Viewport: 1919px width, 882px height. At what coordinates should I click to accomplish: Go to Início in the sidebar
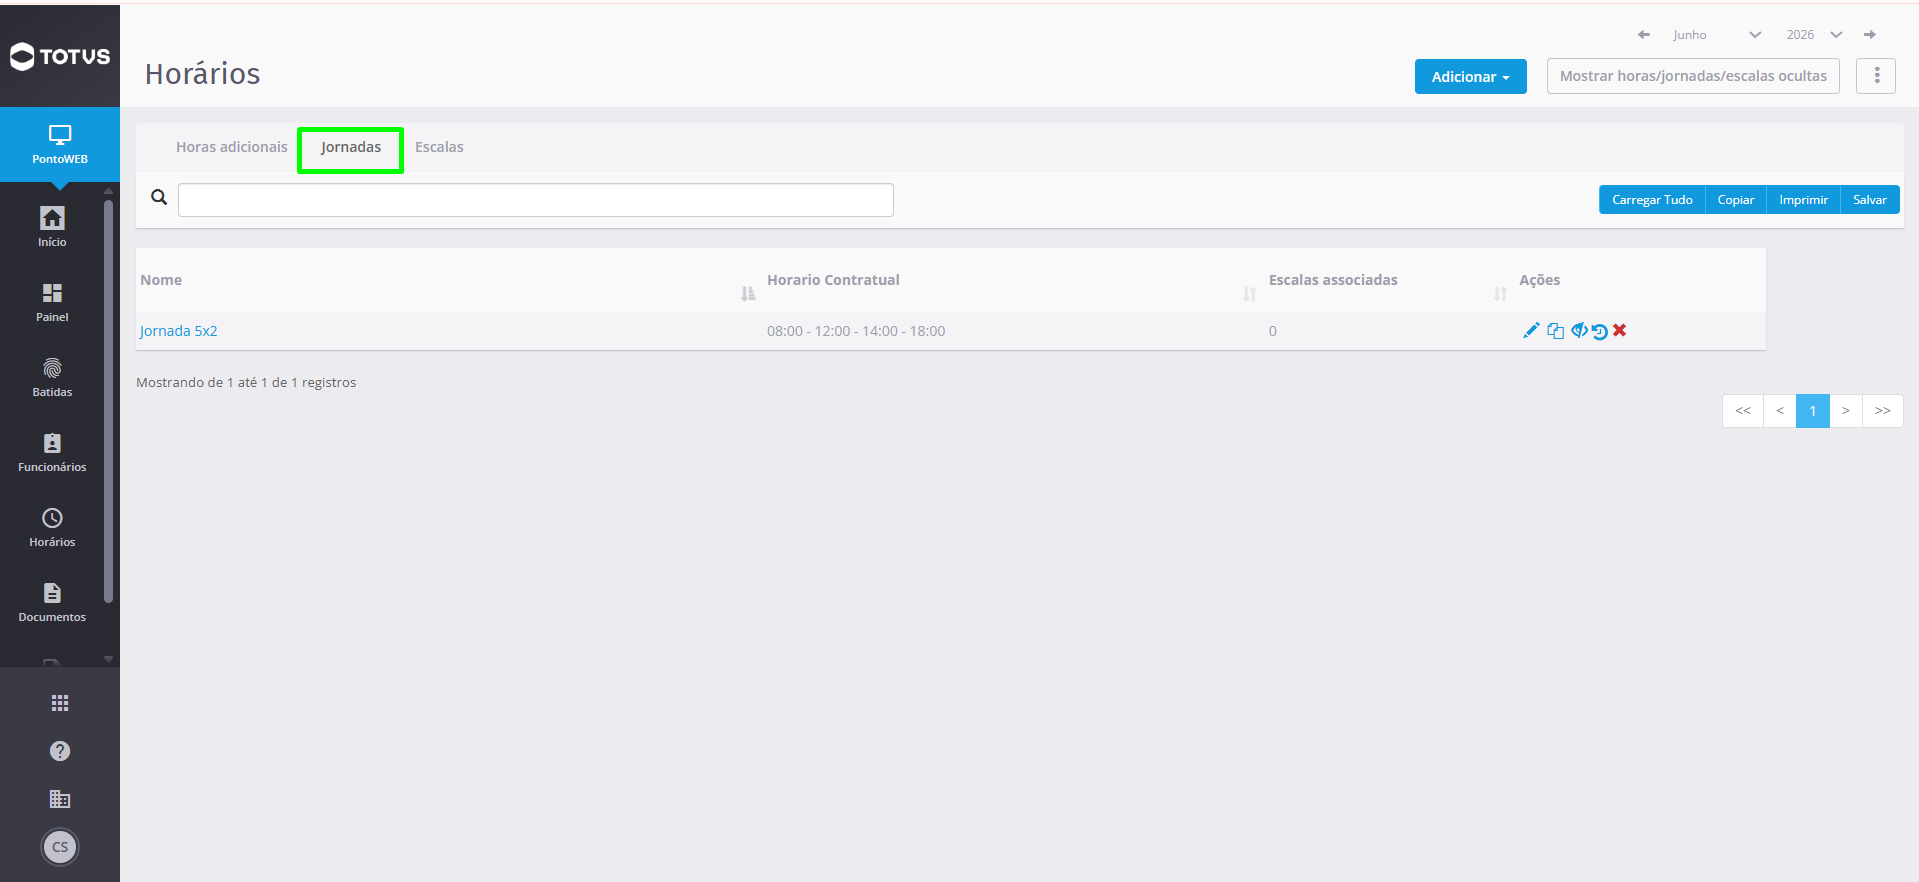click(x=52, y=227)
